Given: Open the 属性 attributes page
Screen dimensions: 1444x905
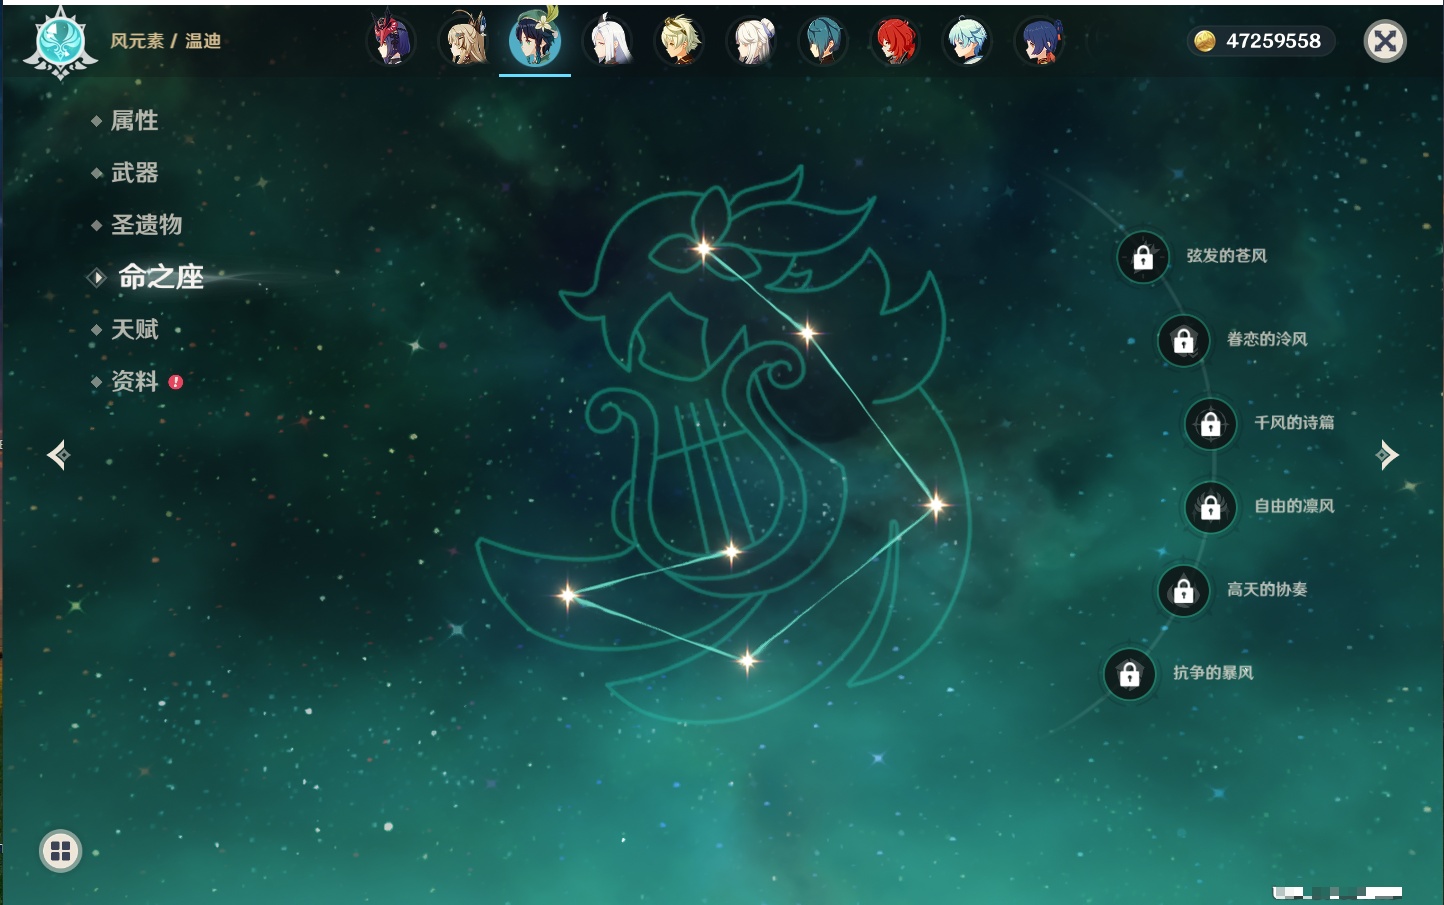Looking at the screenshot, I should (134, 121).
